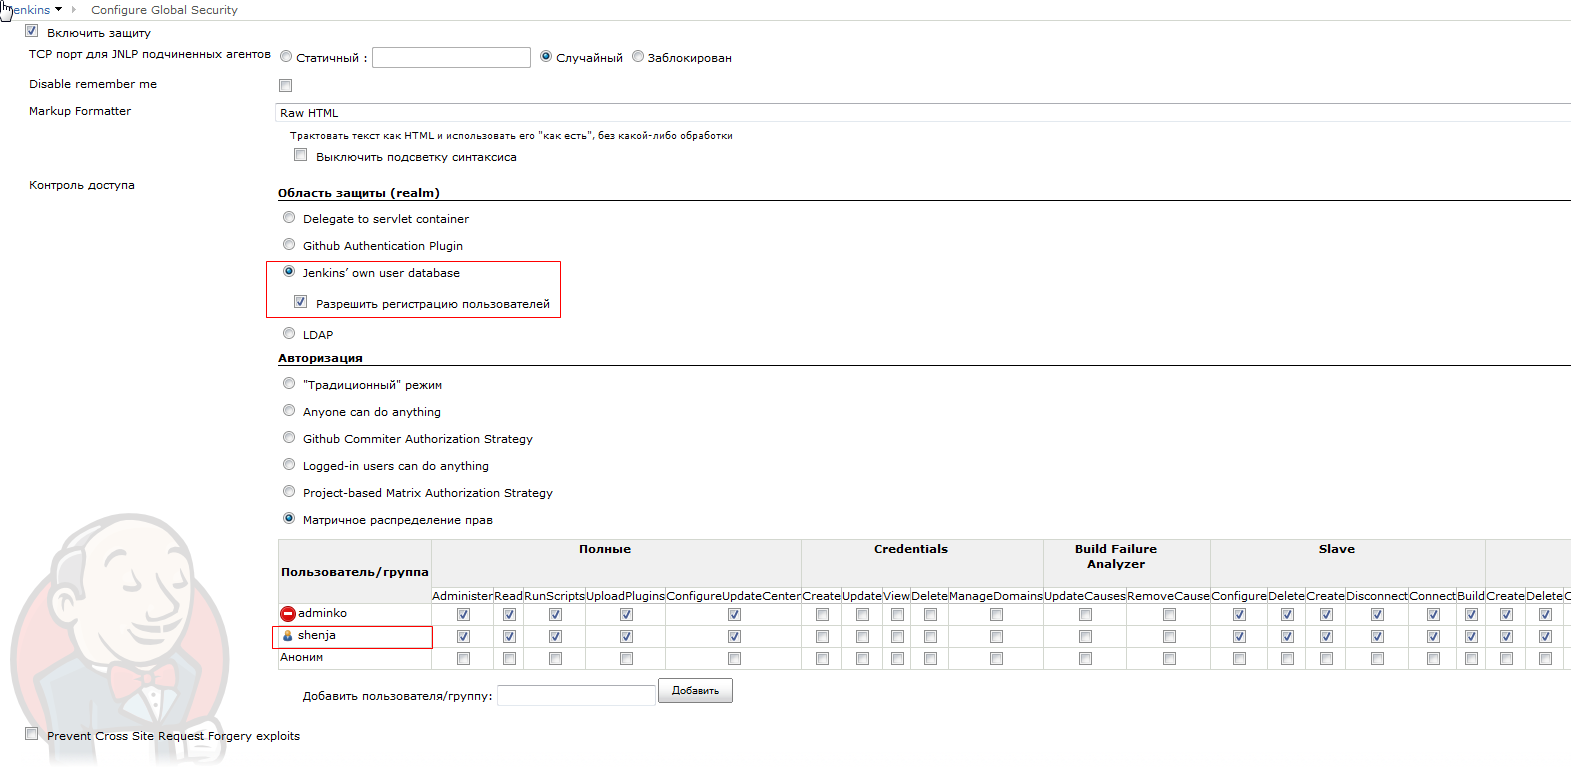Enable Read permission for Аноним

point(509,659)
